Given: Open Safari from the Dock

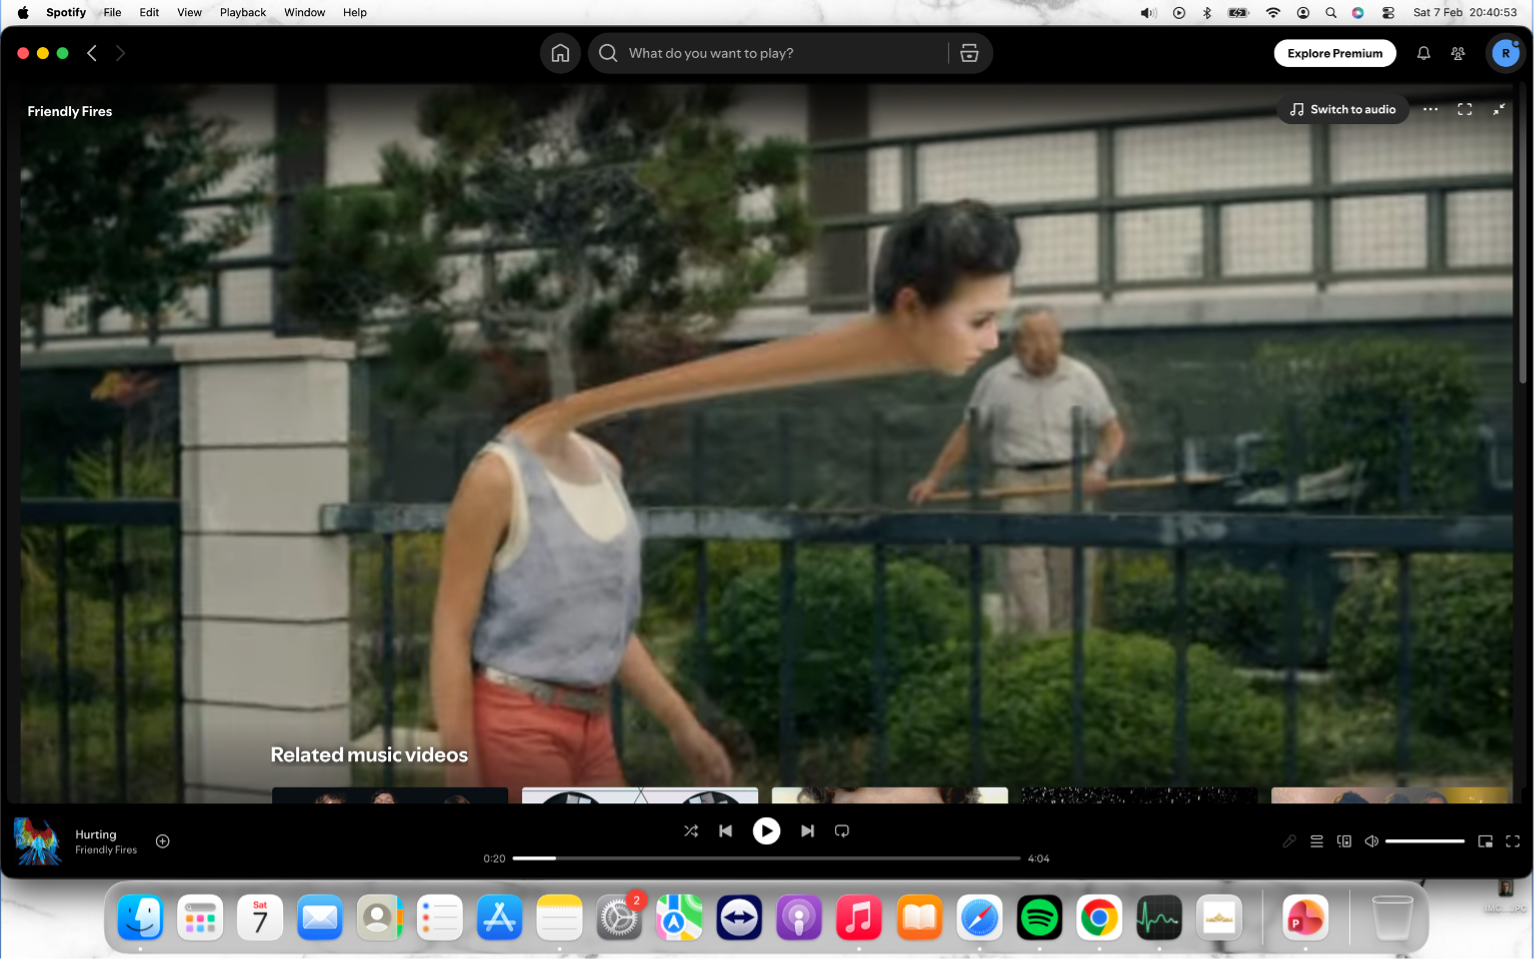Looking at the screenshot, I should pos(979,917).
